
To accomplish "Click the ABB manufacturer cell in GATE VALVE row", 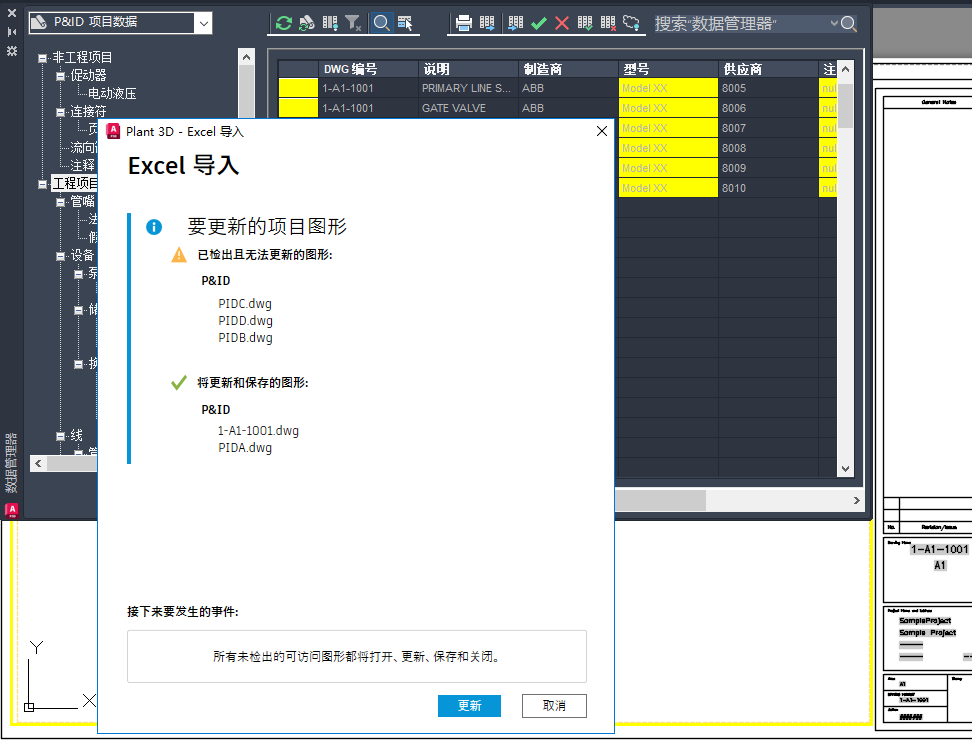I will coord(568,108).
